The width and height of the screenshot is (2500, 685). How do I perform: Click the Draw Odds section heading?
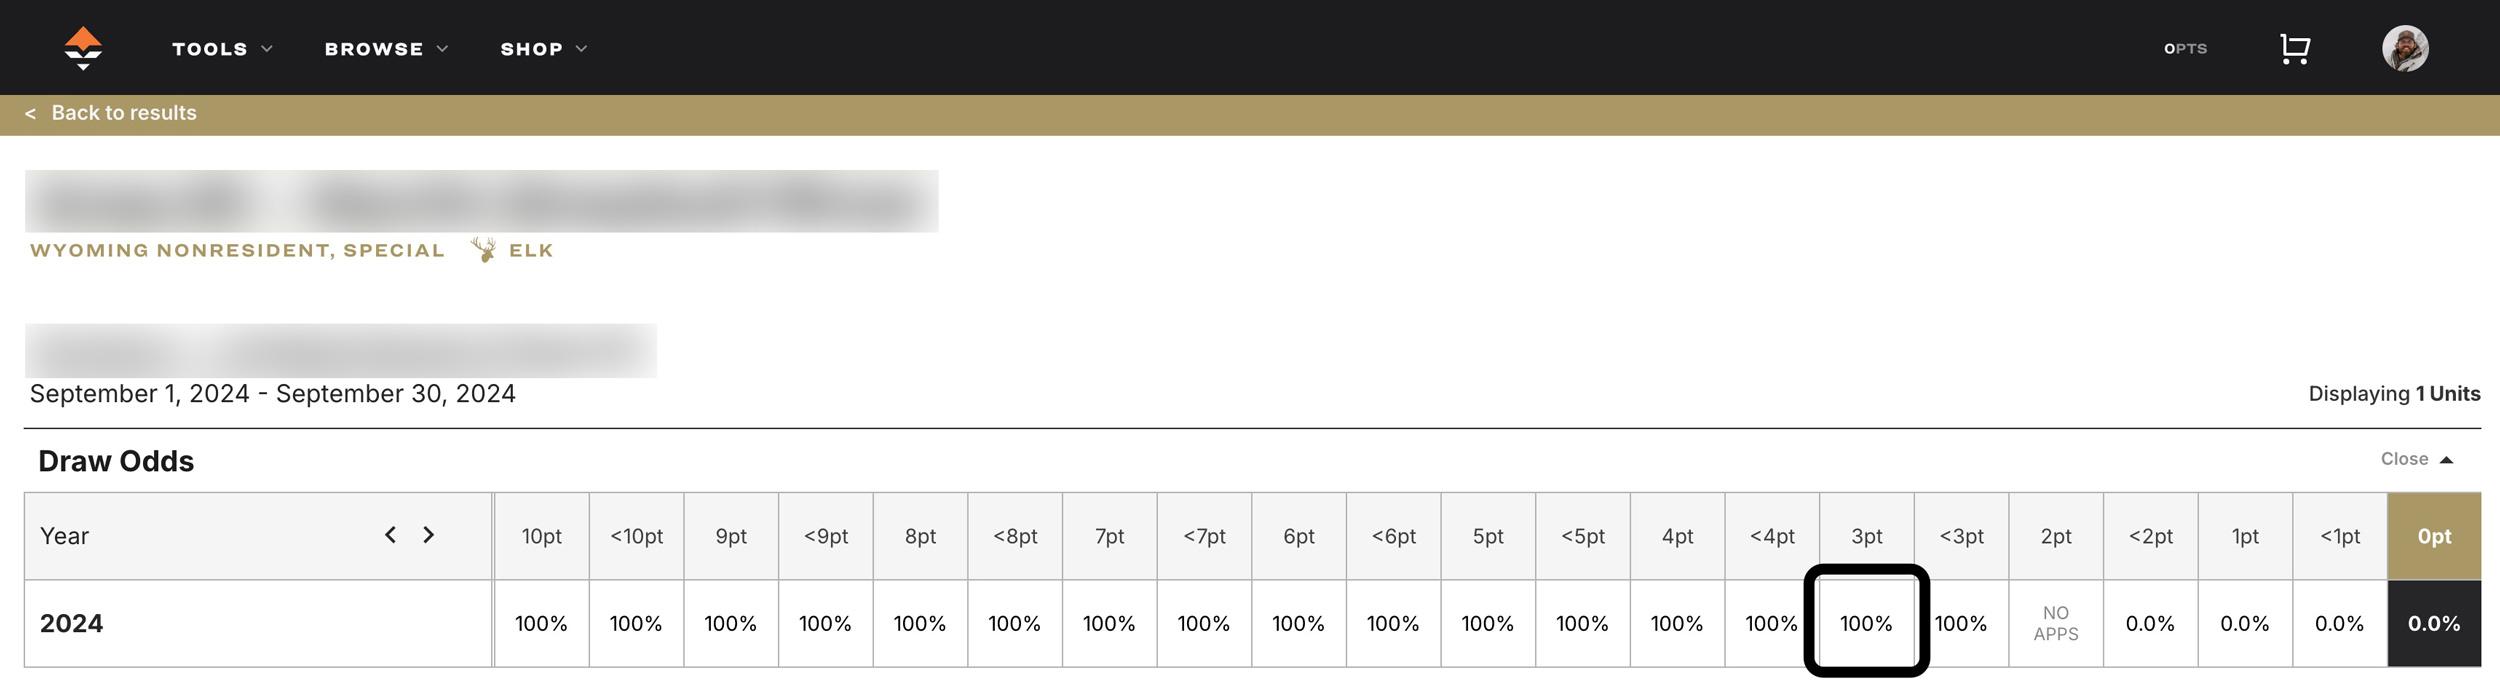coord(115,460)
